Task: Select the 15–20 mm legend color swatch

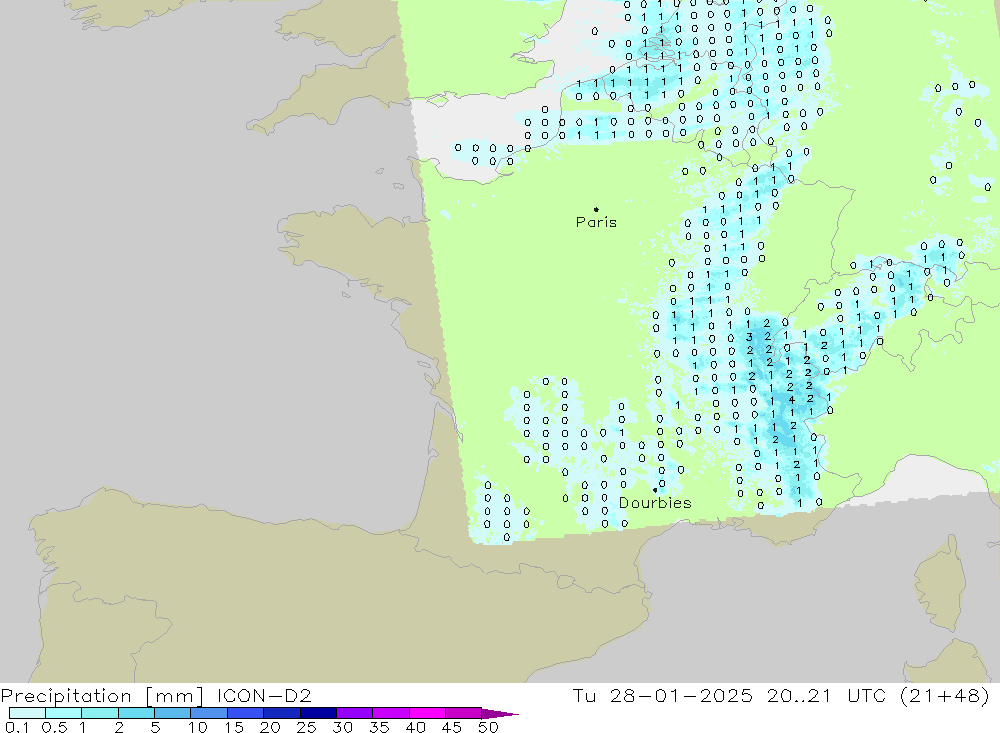Action: pos(245,713)
